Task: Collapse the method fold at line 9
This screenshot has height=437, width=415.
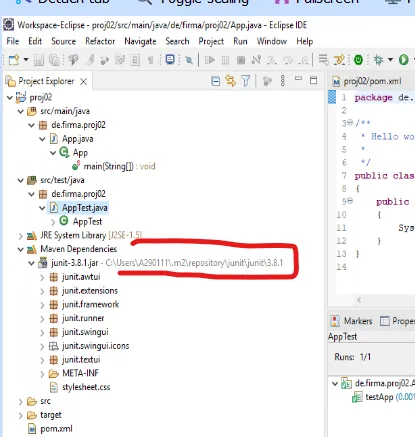Action: point(350,201)
